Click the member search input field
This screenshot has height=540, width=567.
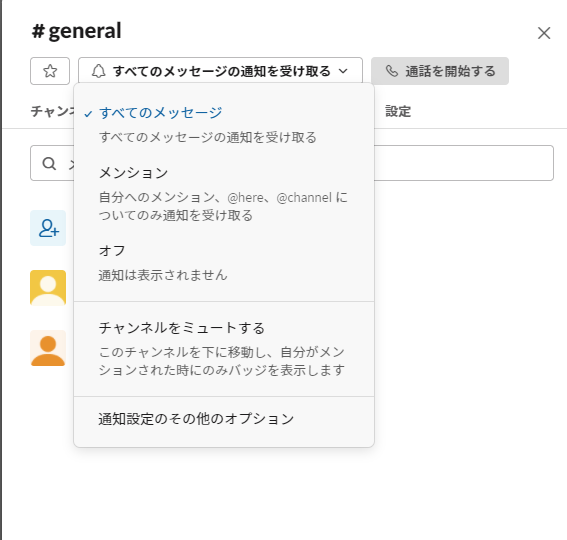pyautogui.click(x=292, y=163)
